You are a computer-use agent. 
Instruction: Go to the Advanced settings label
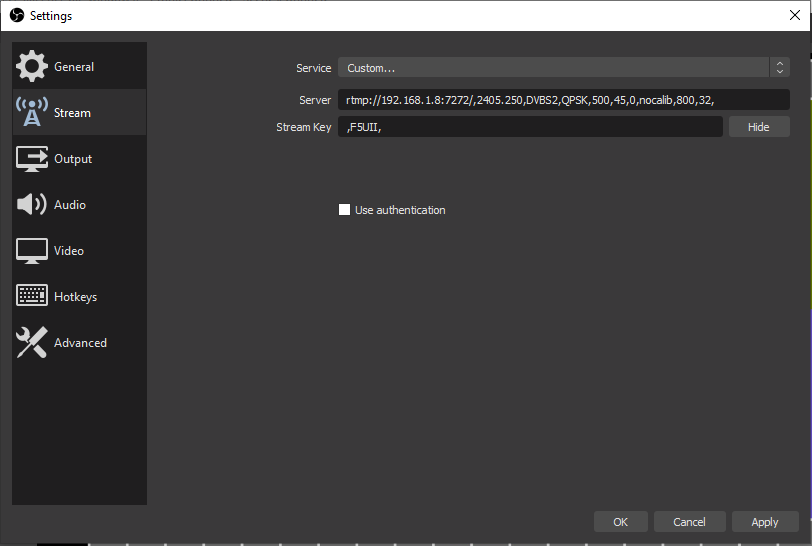pyautogui.click(x=80, y=343)
